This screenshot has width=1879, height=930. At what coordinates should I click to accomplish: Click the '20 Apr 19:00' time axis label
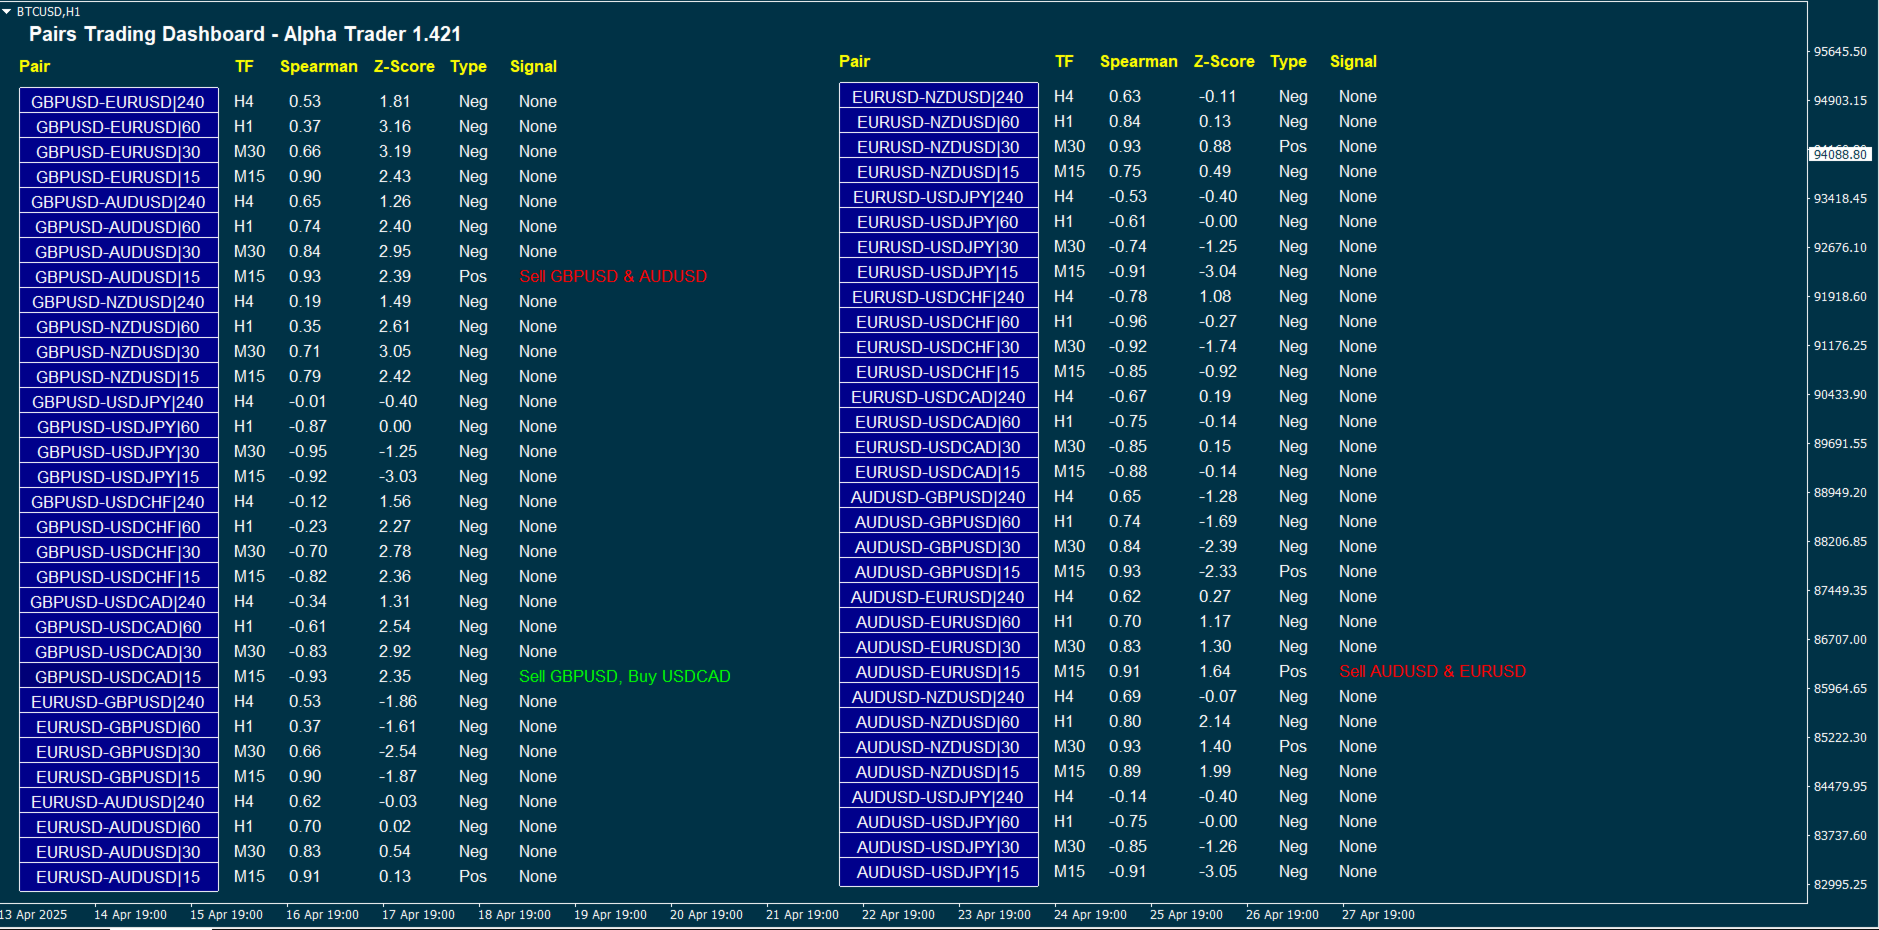tap(706, 915)
